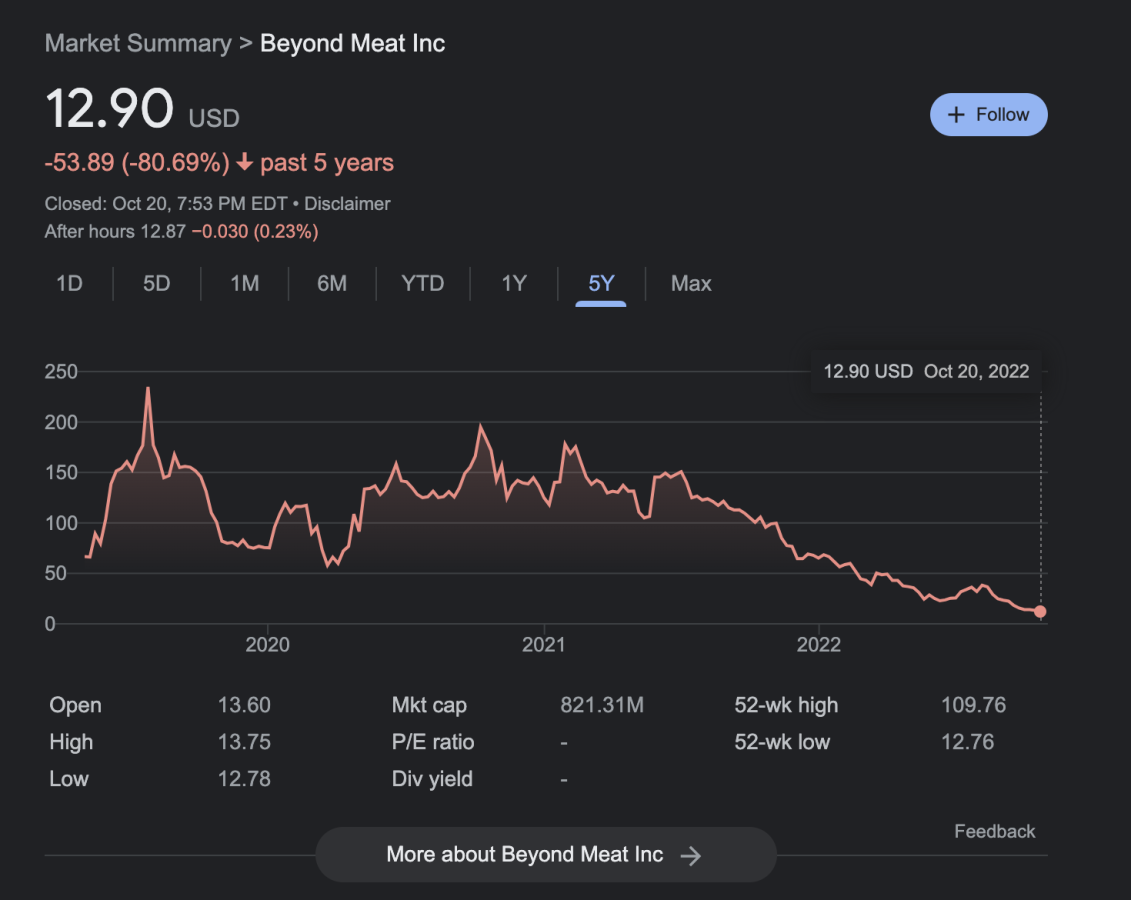Image resolution: width=1131 pixels, height=900 pixels.
Task: Switch to the 6M range tab
Action: point(332,283)
